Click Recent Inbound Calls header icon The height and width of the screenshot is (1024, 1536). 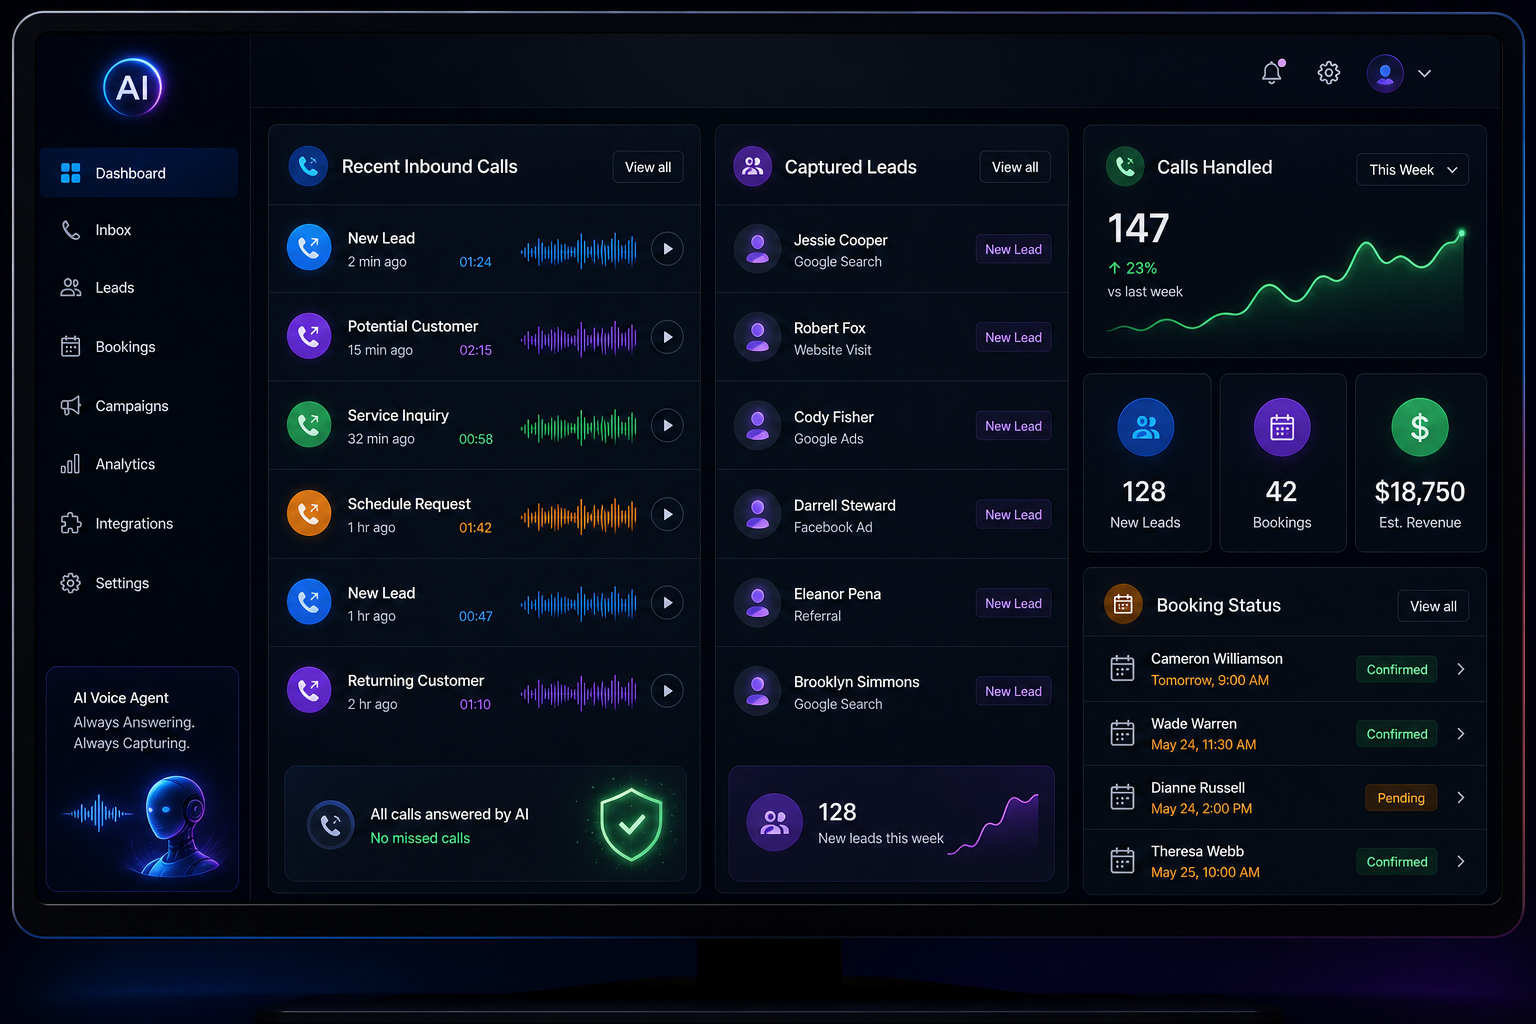click(308, 166)
